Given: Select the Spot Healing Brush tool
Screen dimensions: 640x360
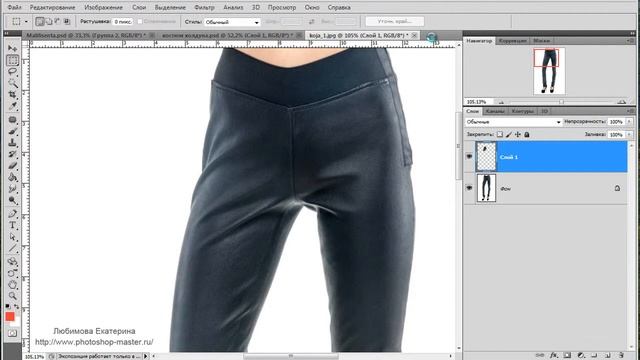Looking at the screenshot, I should [12, 120].
